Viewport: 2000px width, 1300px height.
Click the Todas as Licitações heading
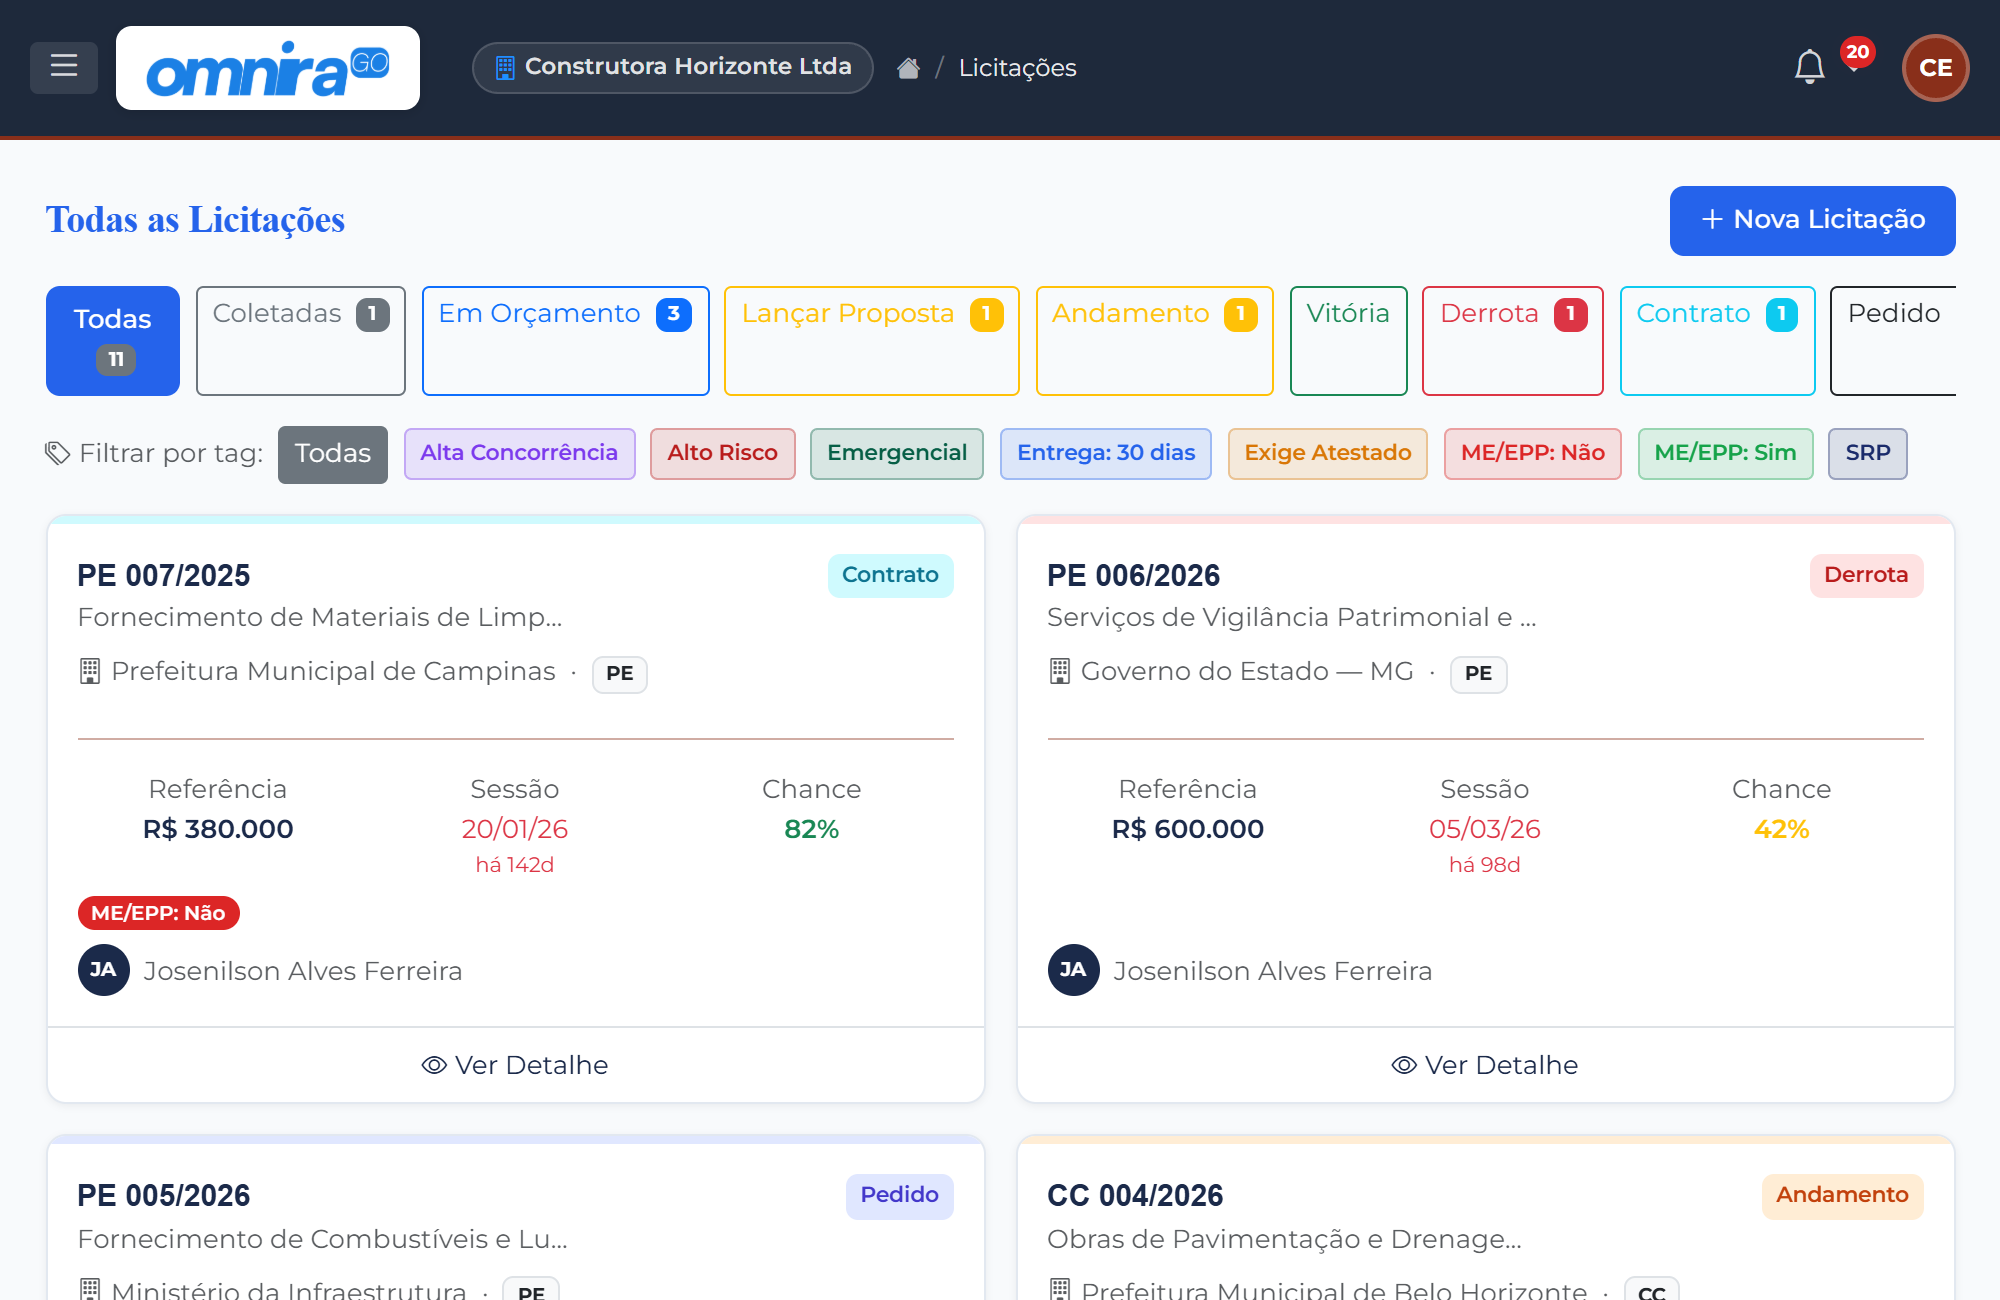pos(195,220)
